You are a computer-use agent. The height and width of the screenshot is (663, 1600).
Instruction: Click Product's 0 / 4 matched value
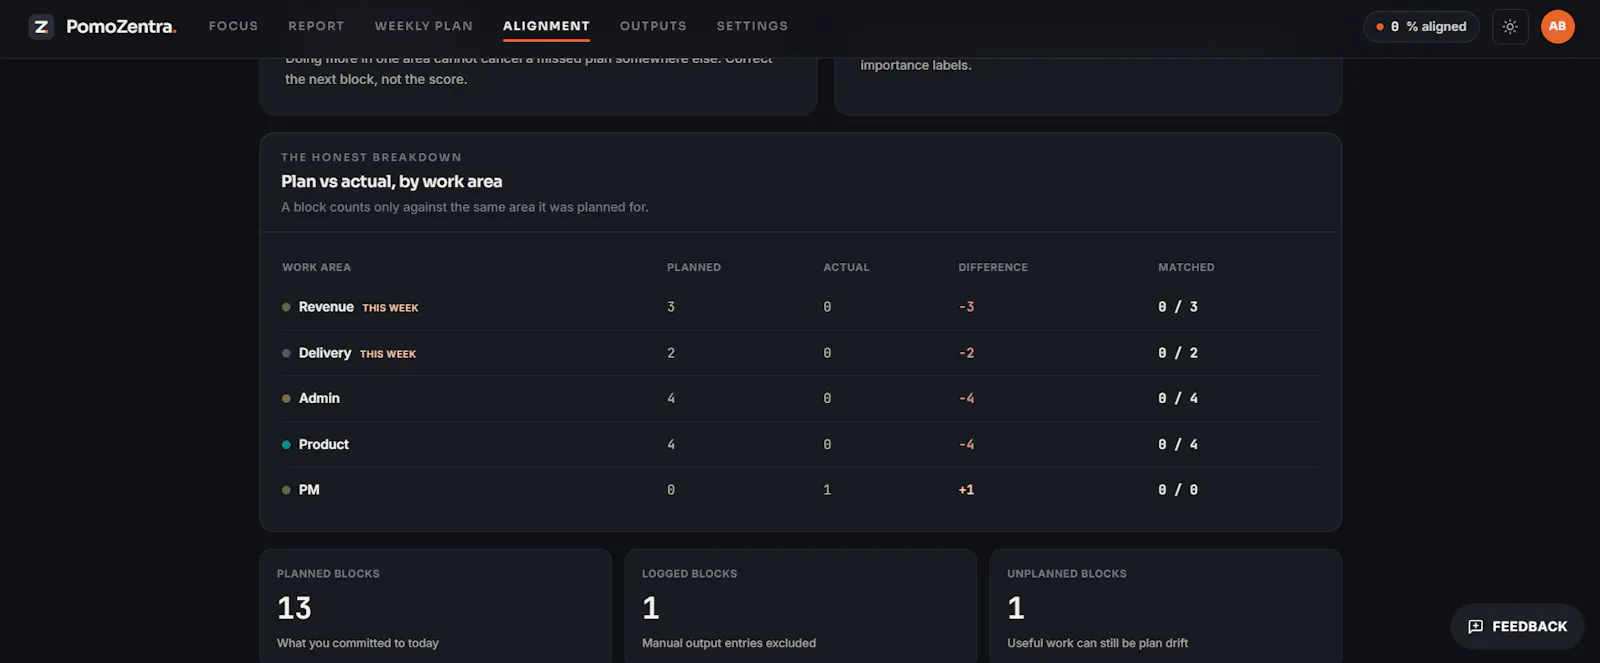click(x=1178, y=444)
